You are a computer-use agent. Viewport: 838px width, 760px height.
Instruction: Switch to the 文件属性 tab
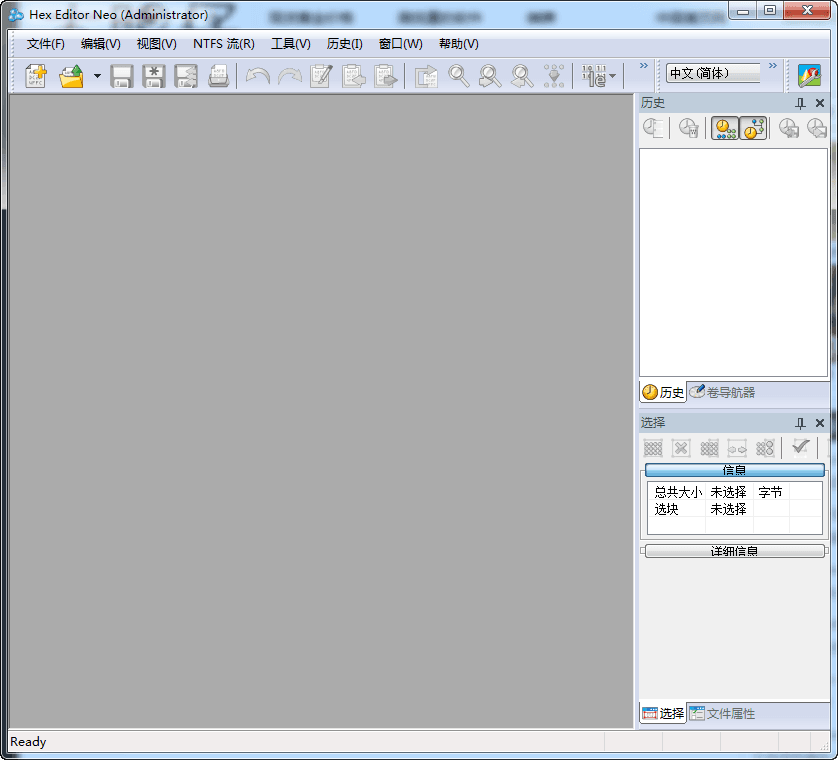722,714
